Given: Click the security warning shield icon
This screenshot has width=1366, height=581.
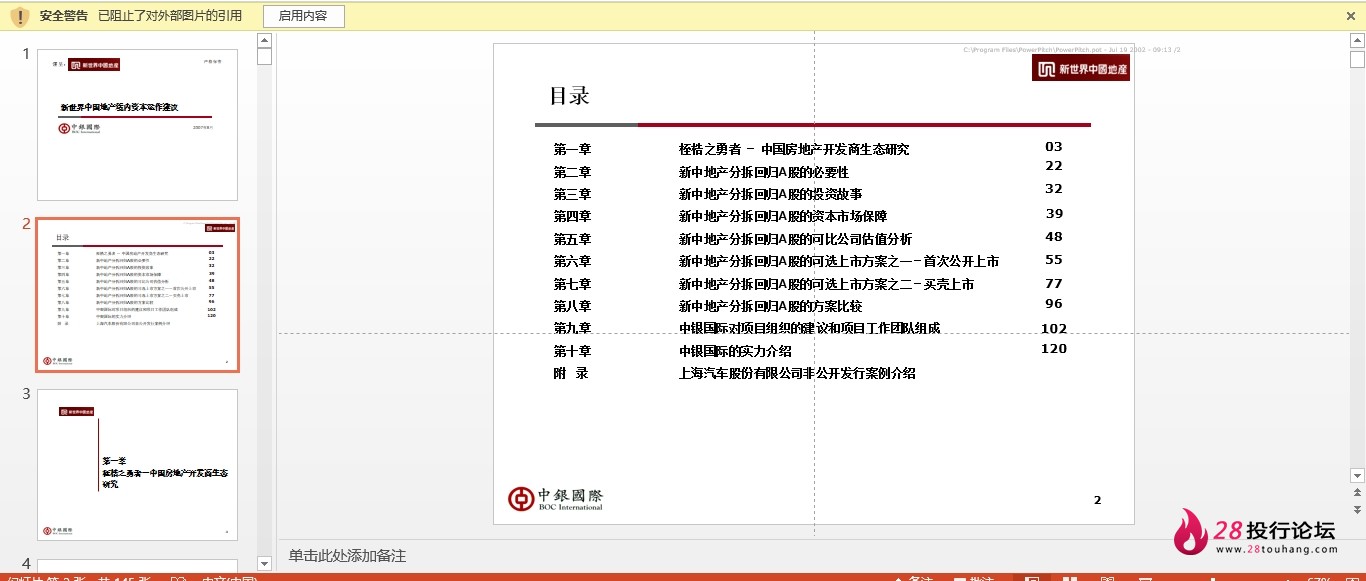Looking at the screenshot, I should [20, 16].
